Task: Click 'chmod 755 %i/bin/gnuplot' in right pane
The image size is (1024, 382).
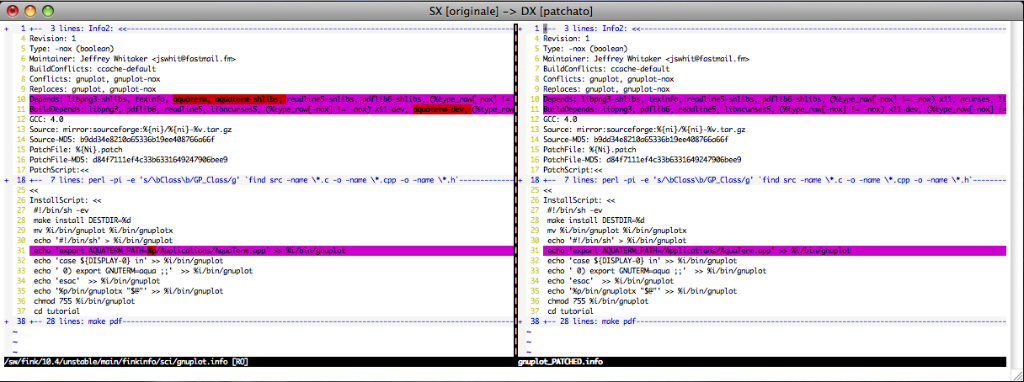Action: tap(598, 301)
